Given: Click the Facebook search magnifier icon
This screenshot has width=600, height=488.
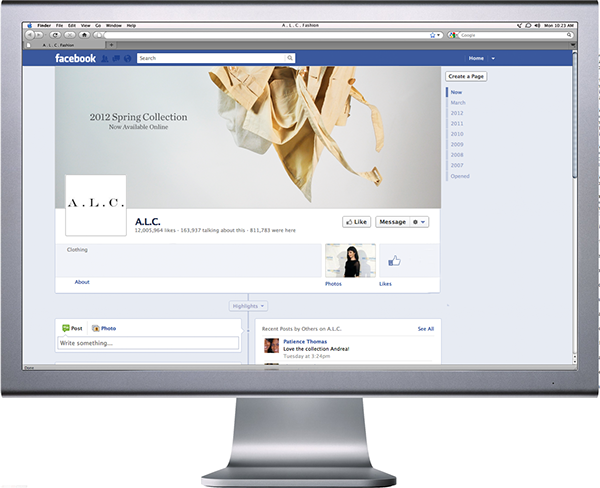Looking at the screenshot, I should coord(290,58).
